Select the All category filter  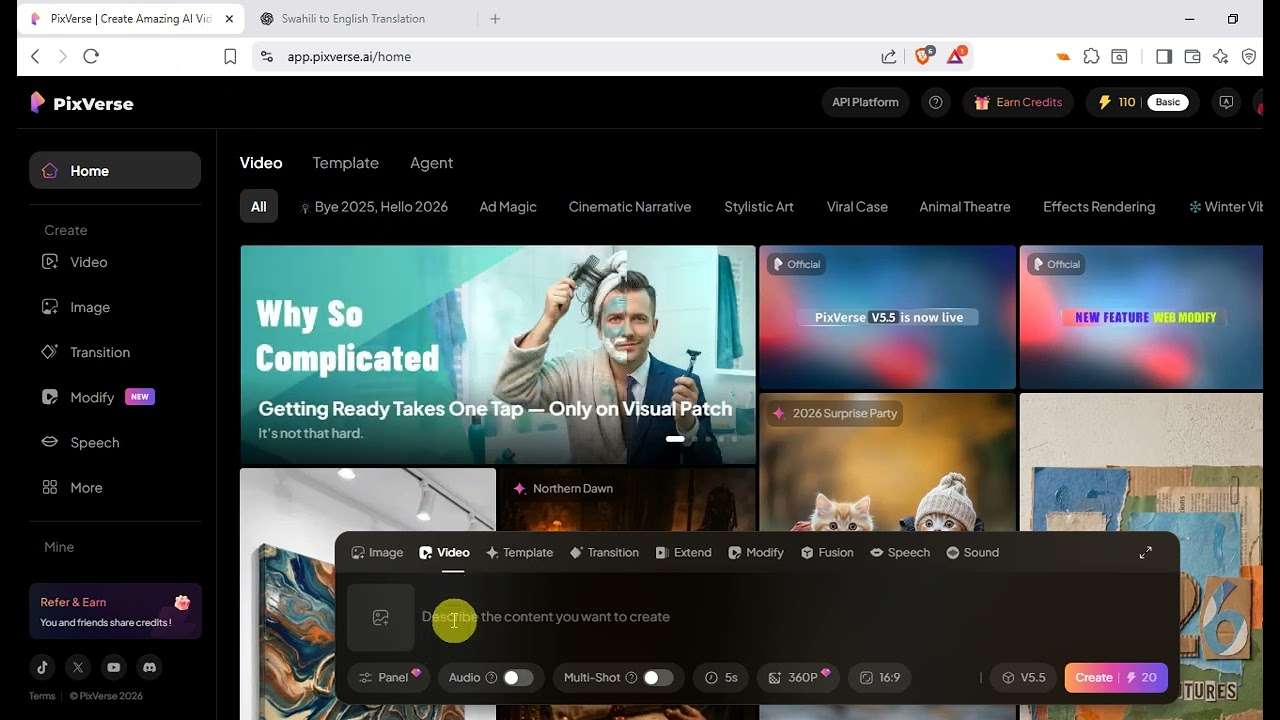click(x=259, y=207)
